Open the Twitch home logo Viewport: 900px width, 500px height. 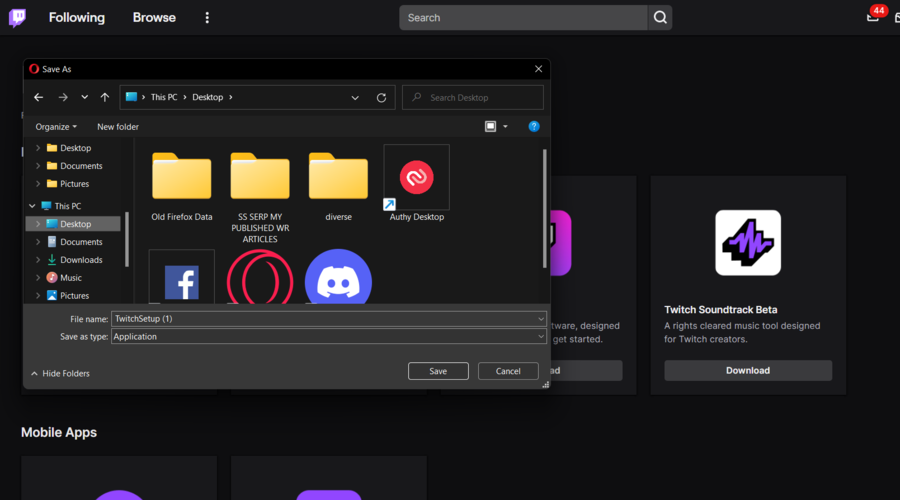[x=17, y=18]
